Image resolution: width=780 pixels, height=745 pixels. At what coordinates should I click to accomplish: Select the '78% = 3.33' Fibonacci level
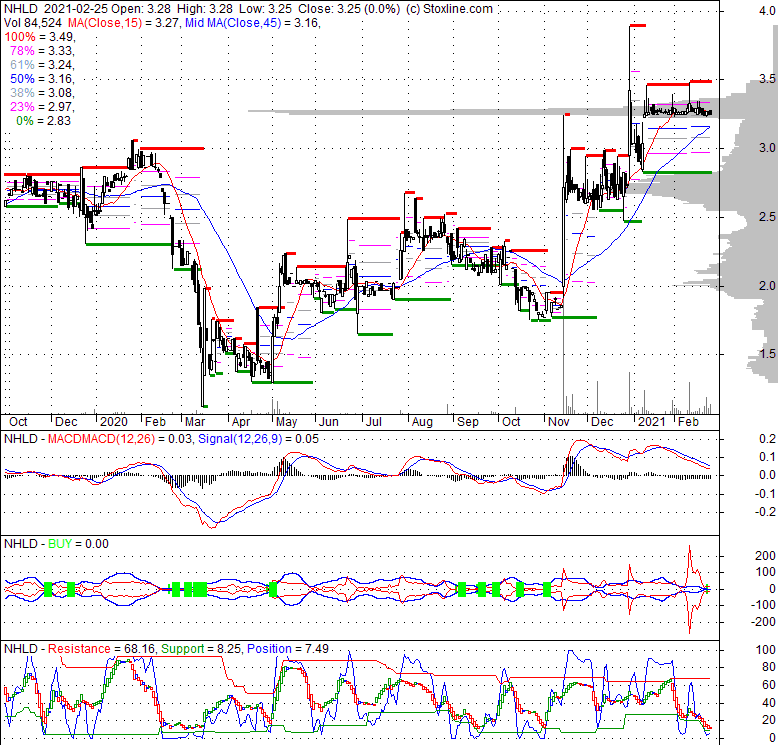[x=42, y=51]
